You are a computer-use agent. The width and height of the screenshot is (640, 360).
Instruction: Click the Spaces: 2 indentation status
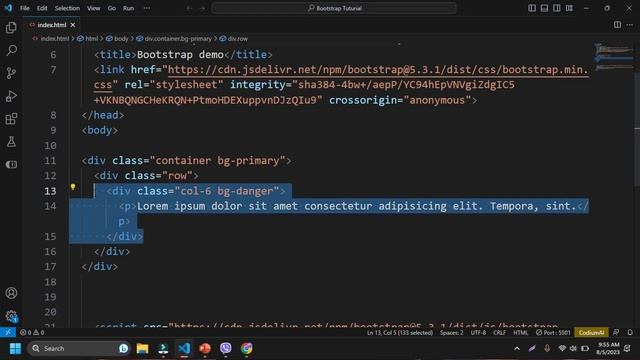pyautogui.click(x=451, y=333)
